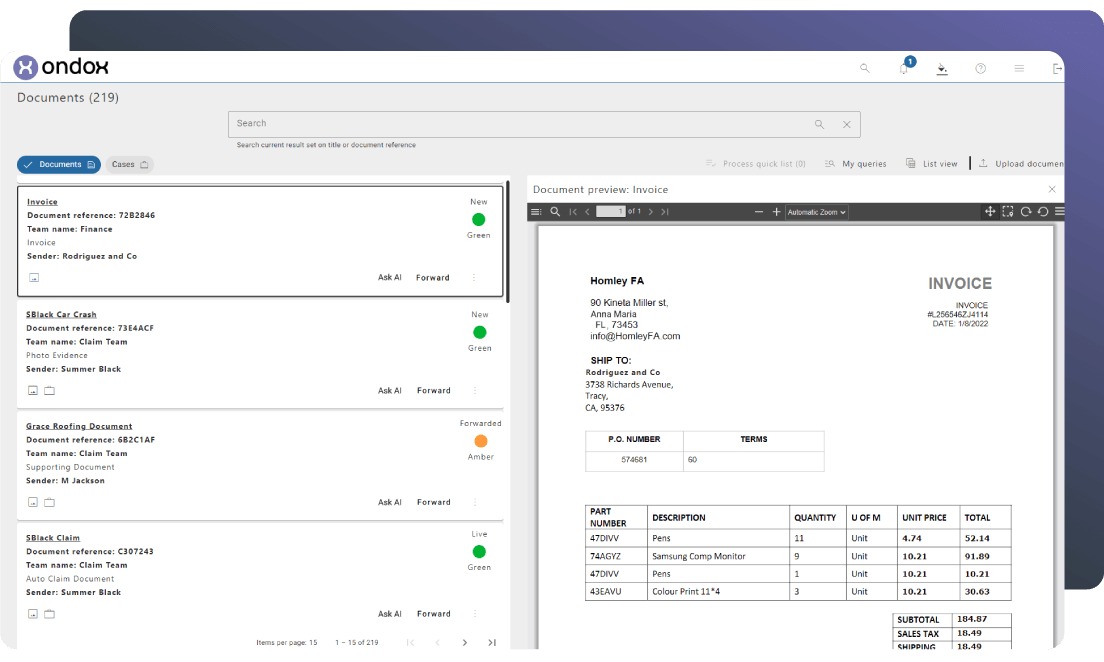Viewport: 1104px width, 662px height.
Task: Open the search icon in the header
Action: [x=865, y=68]
